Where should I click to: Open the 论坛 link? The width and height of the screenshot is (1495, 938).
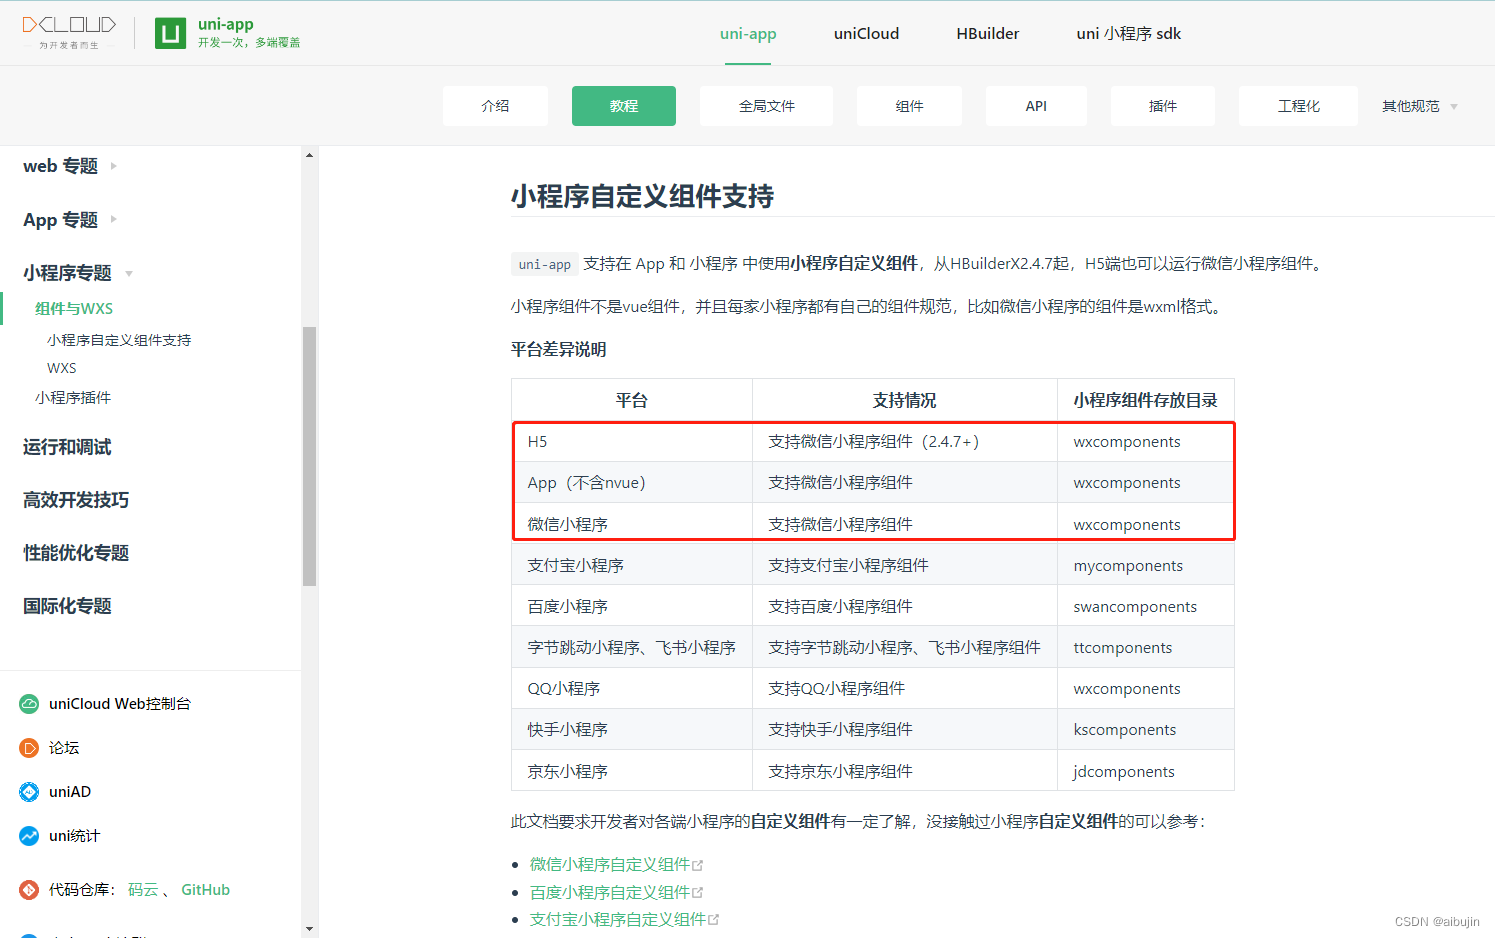coord(64,748)
